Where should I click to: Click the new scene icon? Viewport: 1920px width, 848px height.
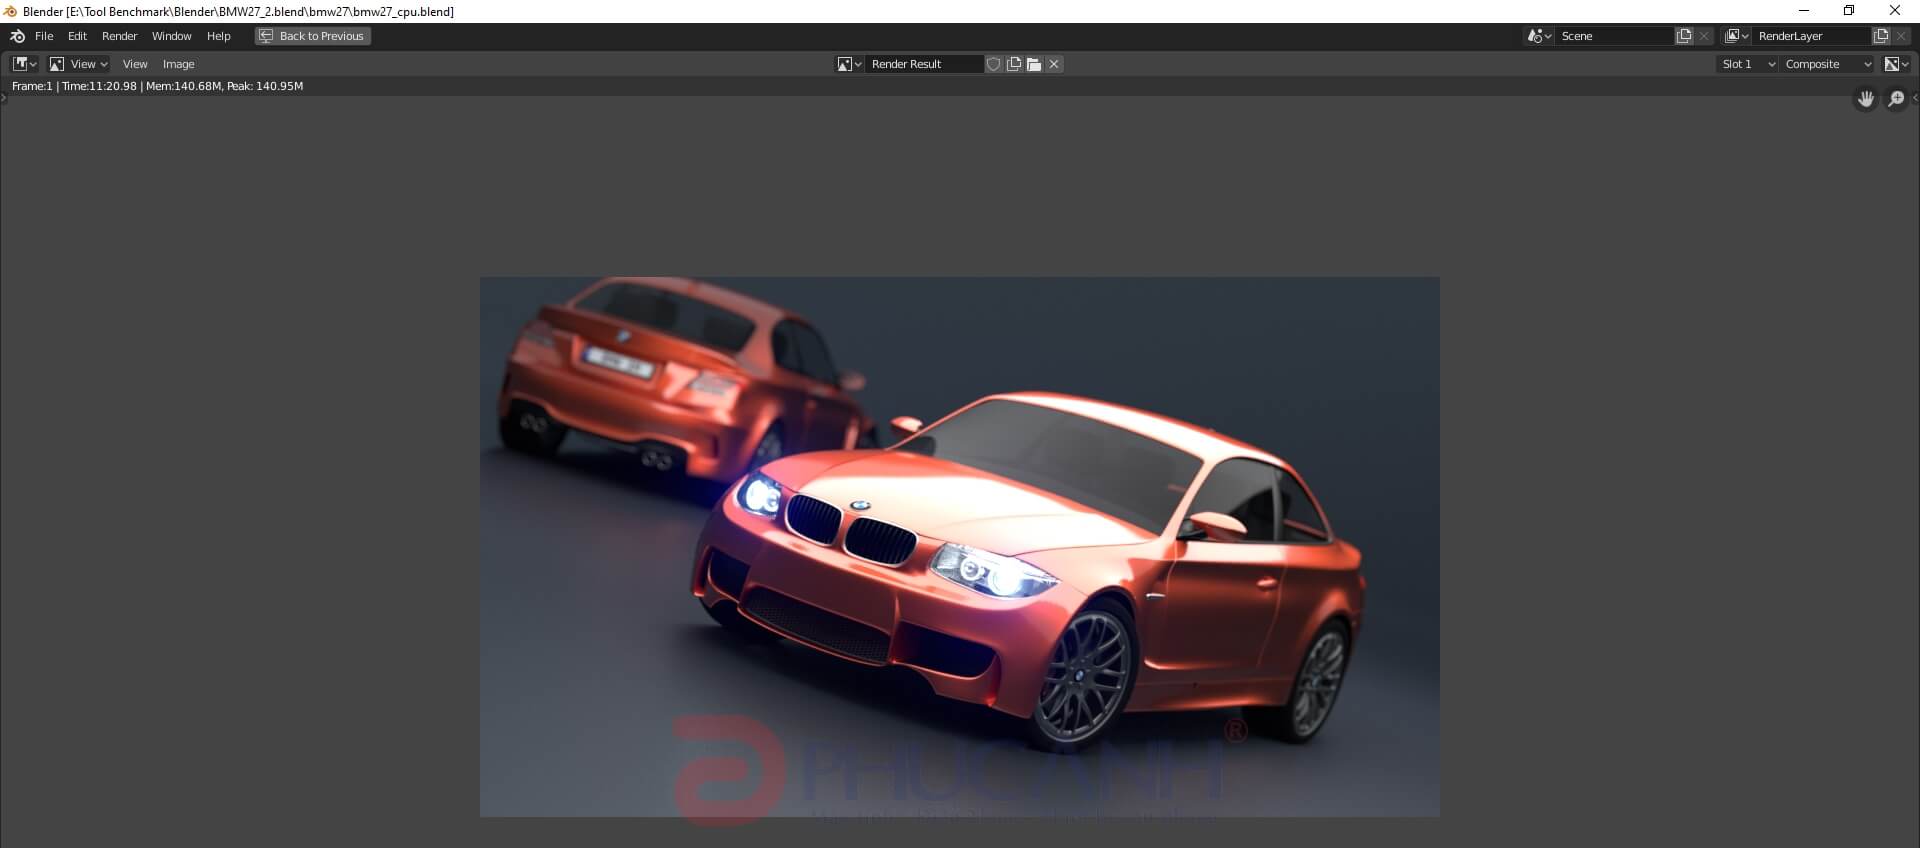(1684, 36)
